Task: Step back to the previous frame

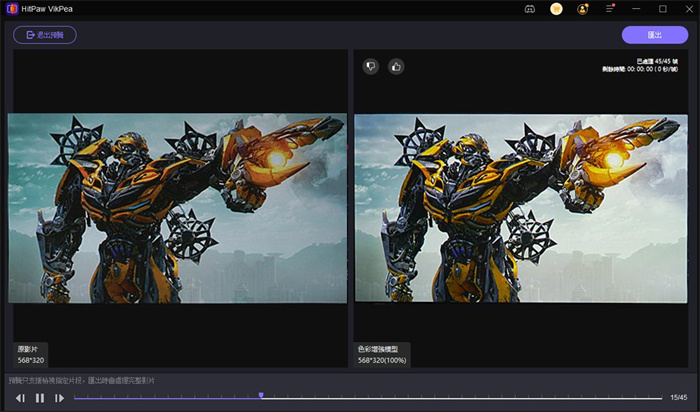Action: pos(20,398)
